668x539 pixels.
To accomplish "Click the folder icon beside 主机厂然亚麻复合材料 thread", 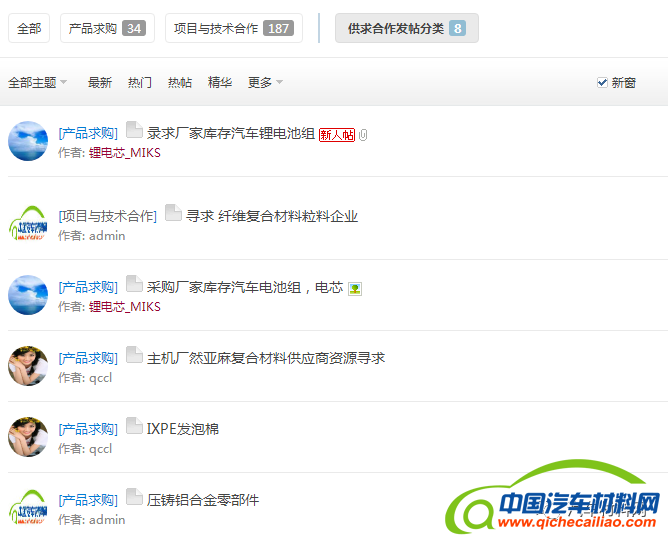I will [134, 355].
